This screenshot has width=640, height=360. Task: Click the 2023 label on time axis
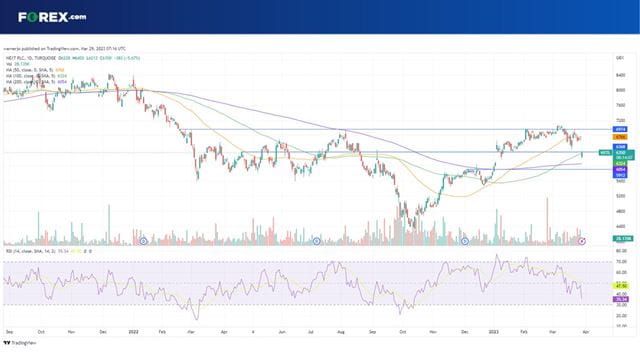click(494, 332)
